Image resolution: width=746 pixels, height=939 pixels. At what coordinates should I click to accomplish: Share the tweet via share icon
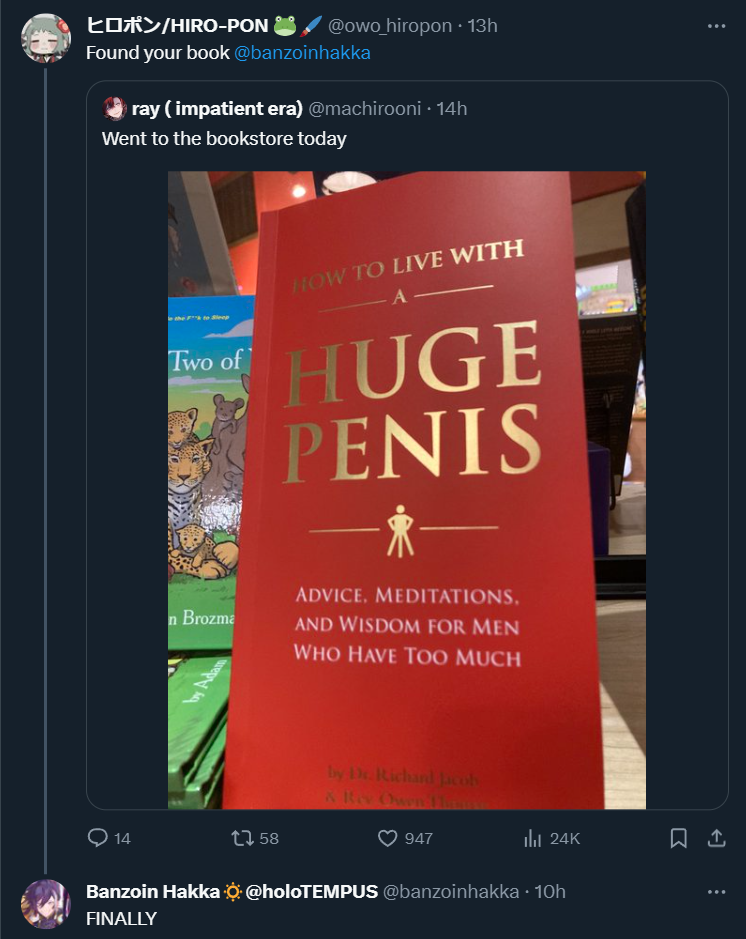(x=716, y=838)
